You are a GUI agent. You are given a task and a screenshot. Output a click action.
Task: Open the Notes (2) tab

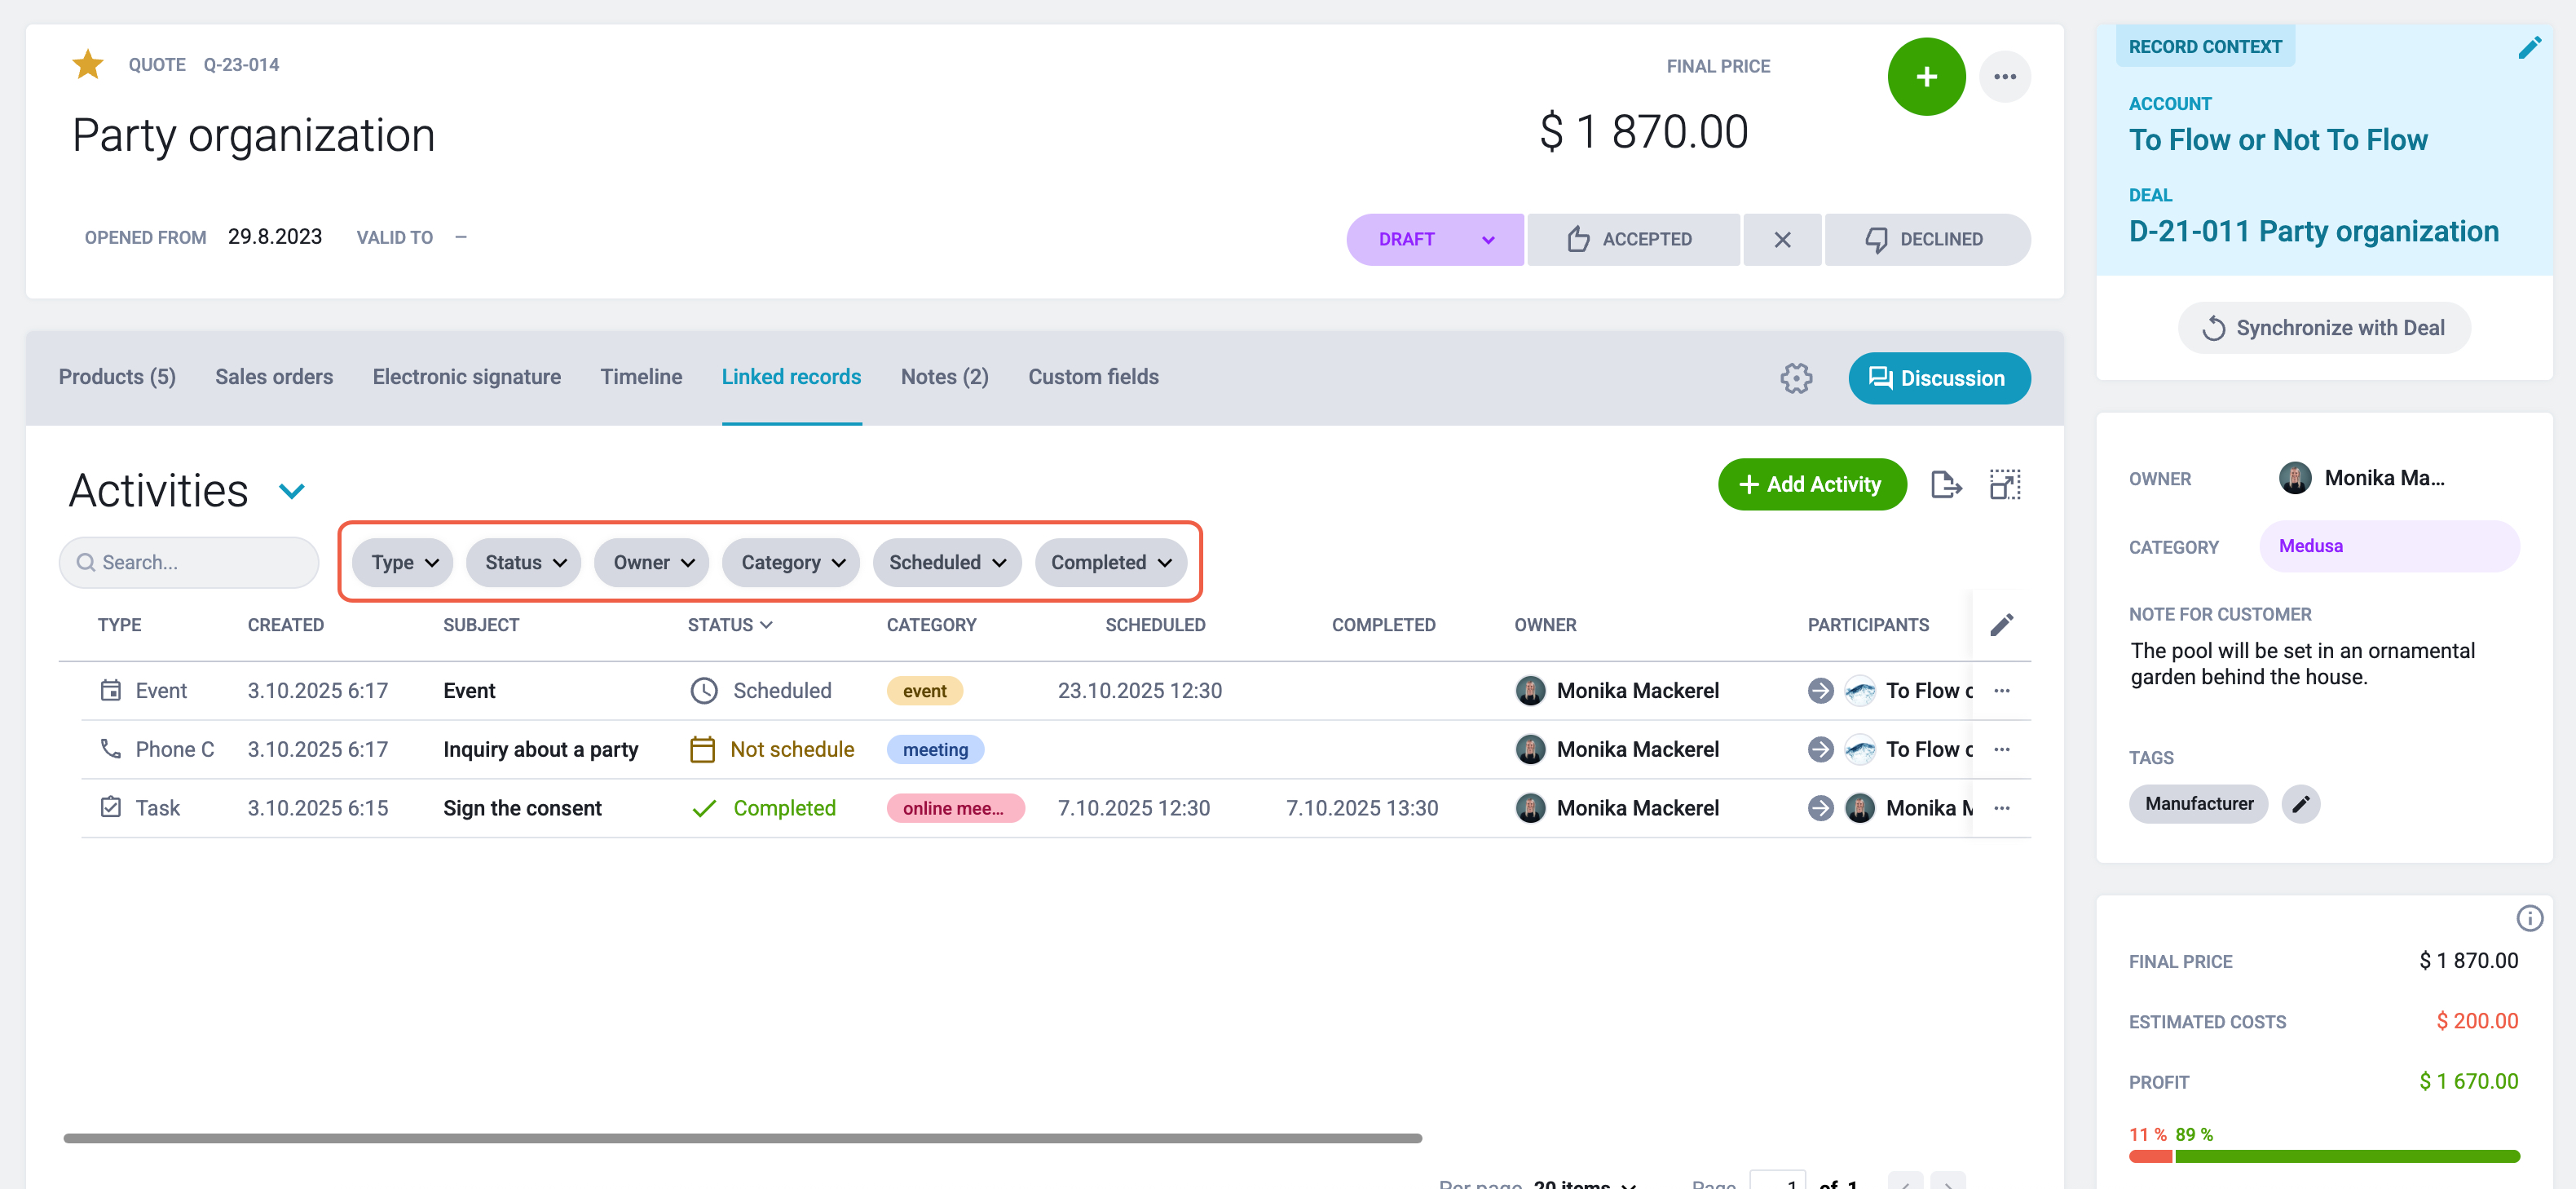coord(944,377)
